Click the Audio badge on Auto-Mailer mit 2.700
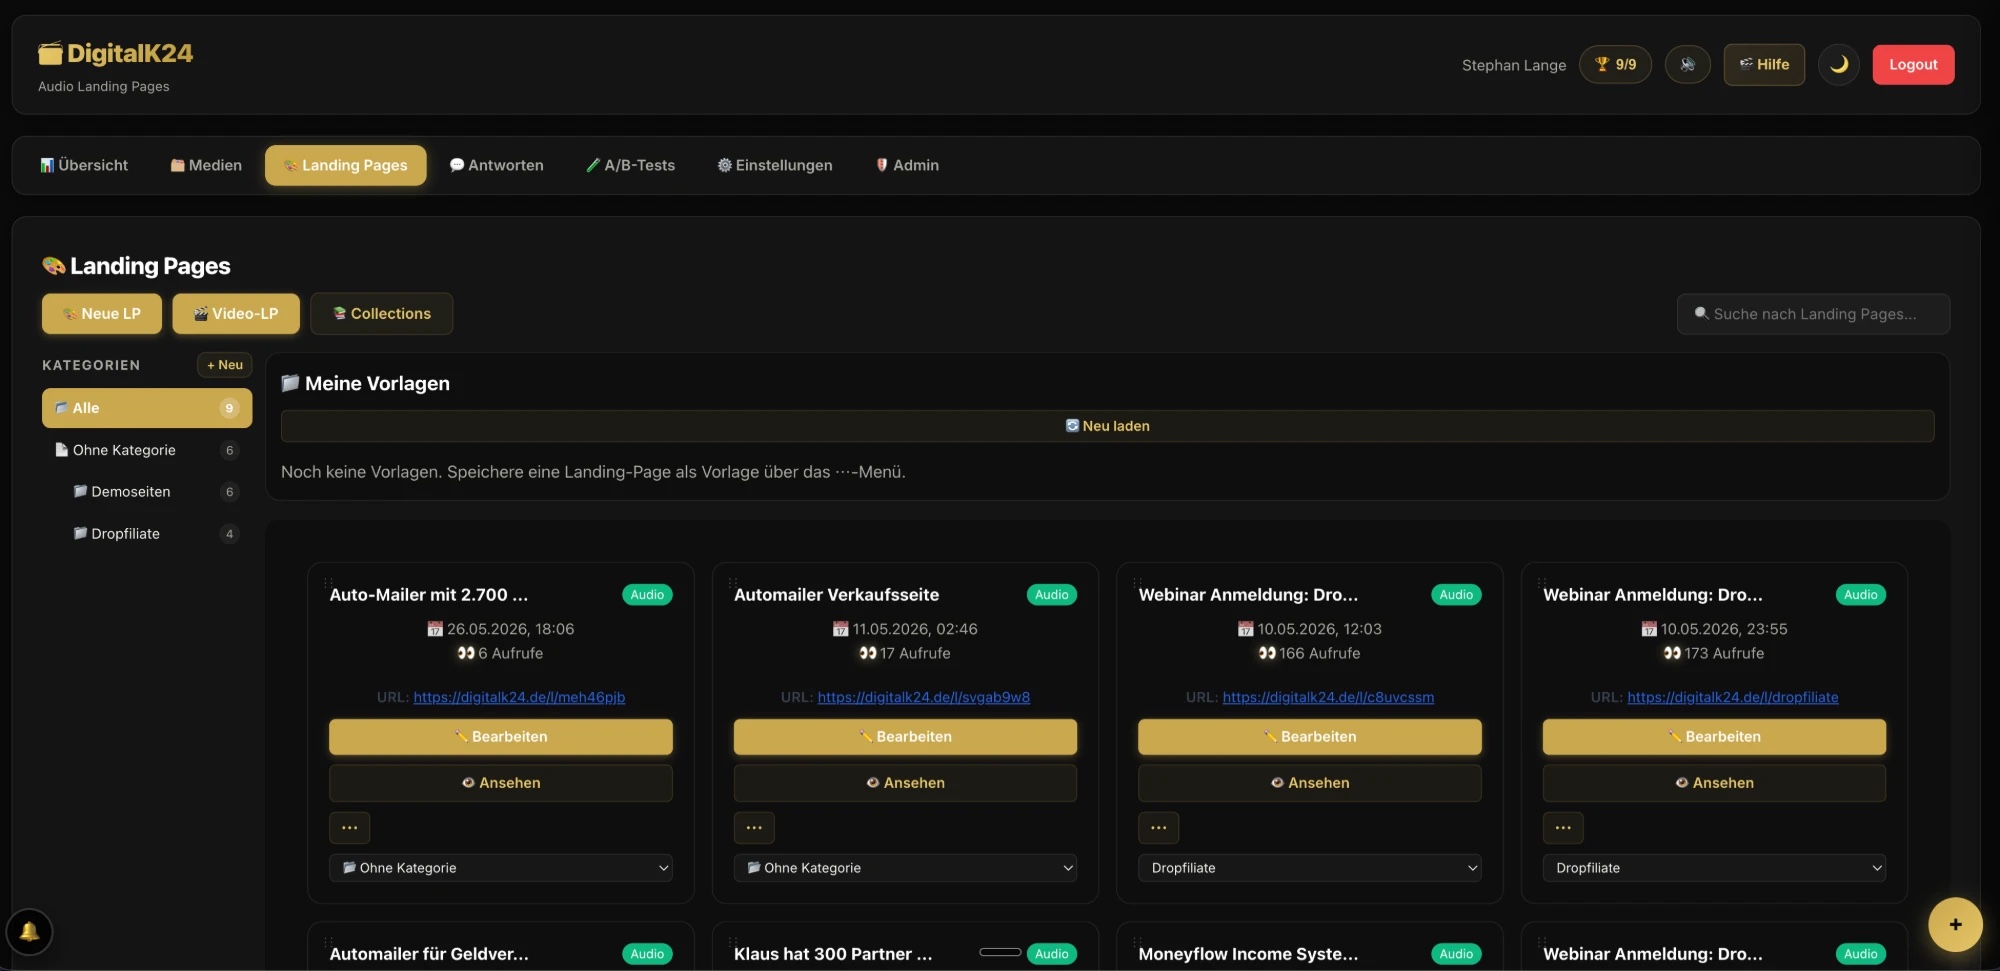Viewport: 2000px width, 971px height. tap(648, 595)
